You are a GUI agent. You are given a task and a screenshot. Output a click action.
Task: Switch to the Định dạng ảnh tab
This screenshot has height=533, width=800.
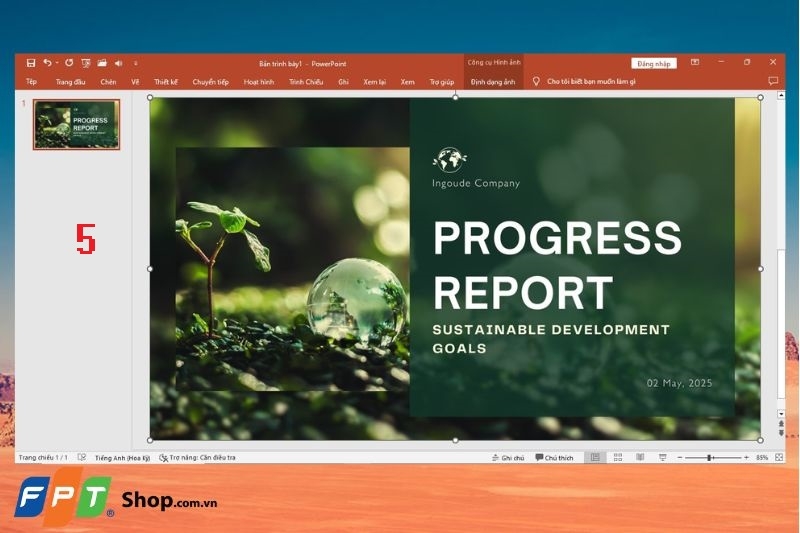(493, 82)
